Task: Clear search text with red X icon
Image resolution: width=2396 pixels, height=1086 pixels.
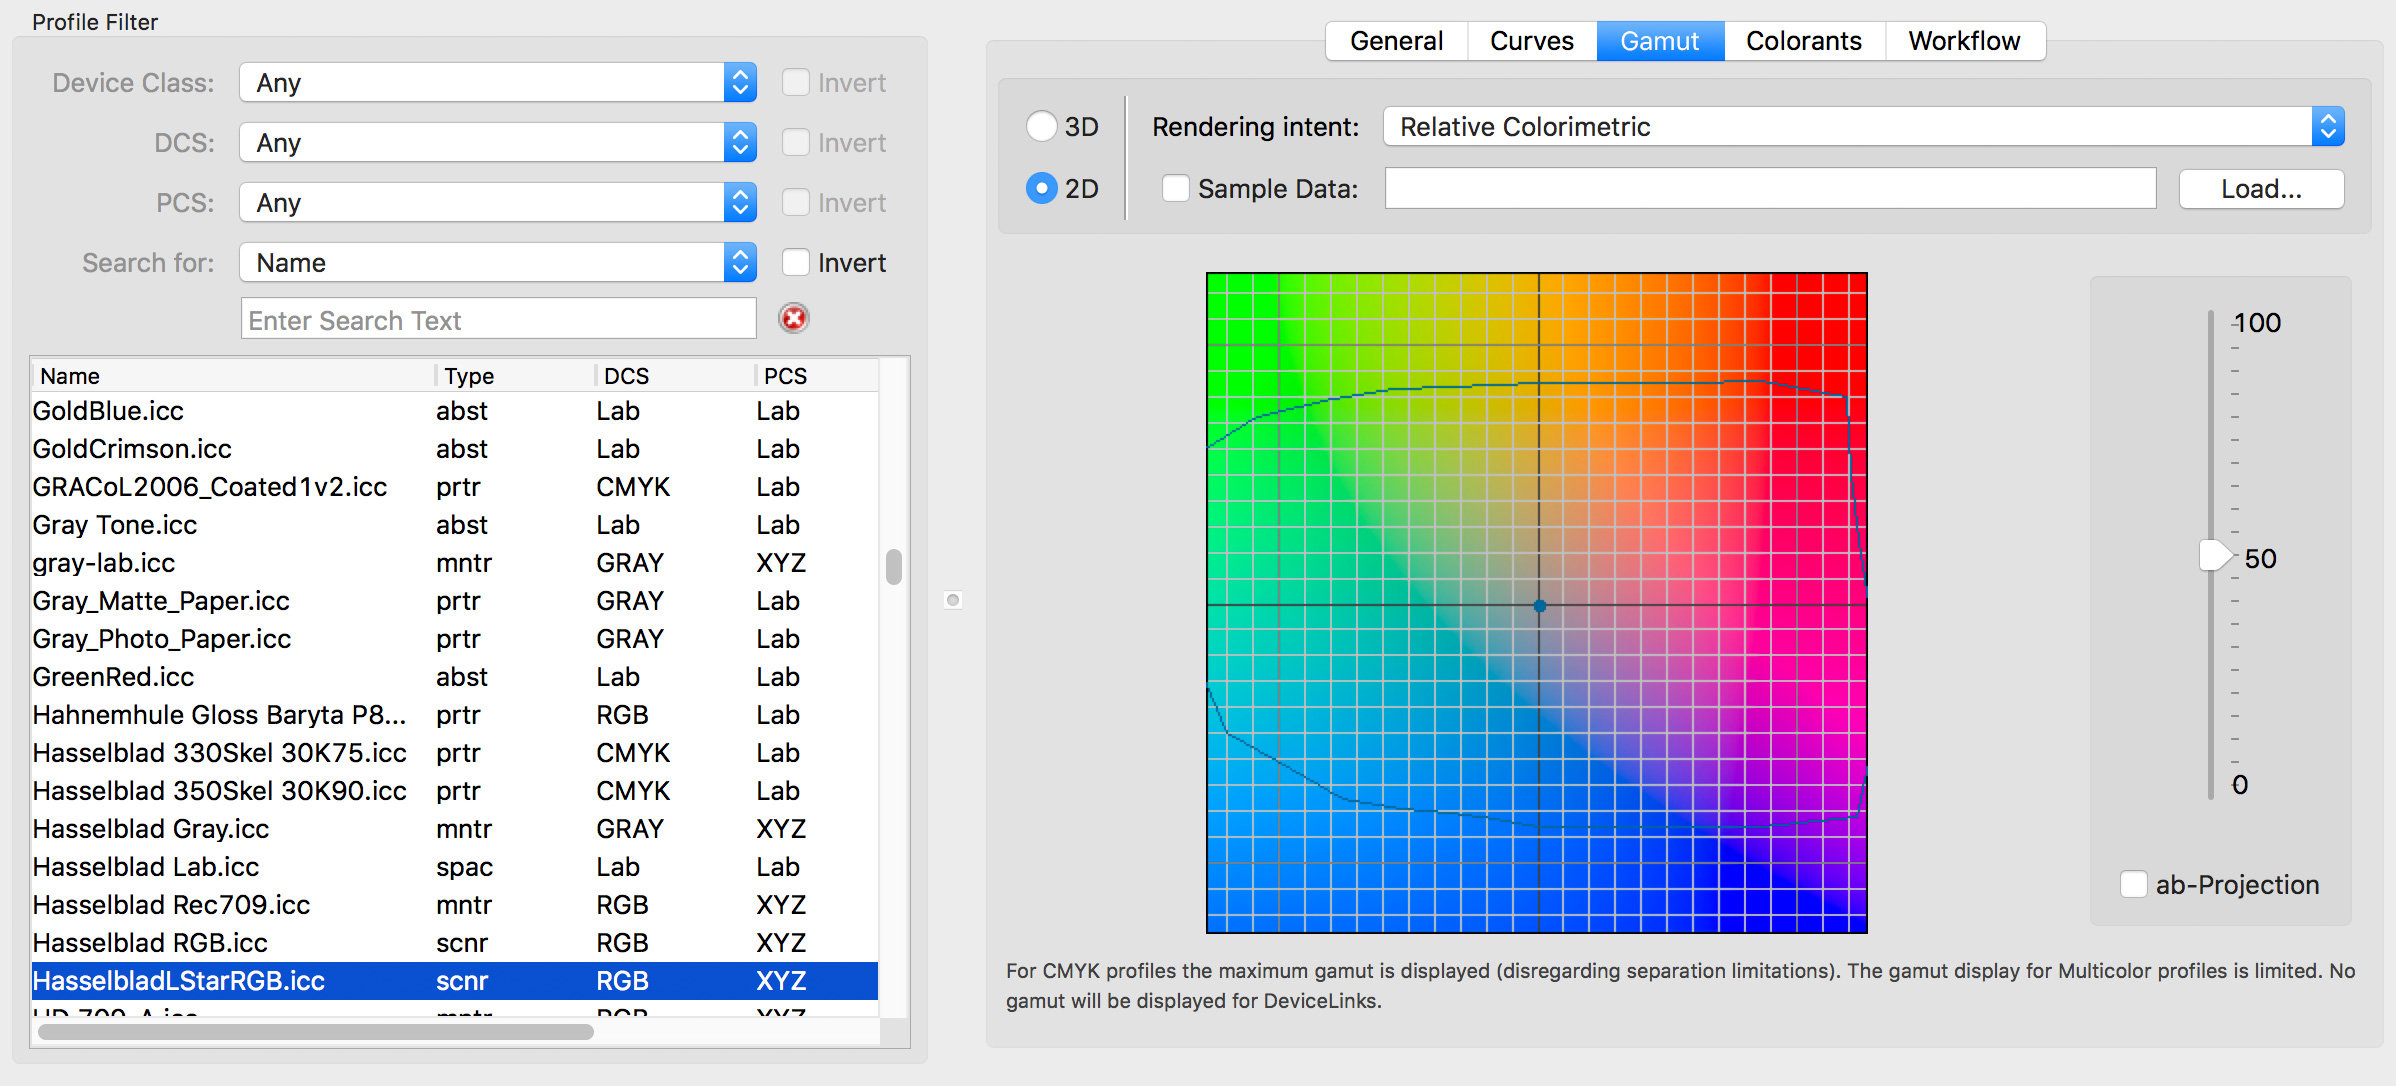Action: 793,319
